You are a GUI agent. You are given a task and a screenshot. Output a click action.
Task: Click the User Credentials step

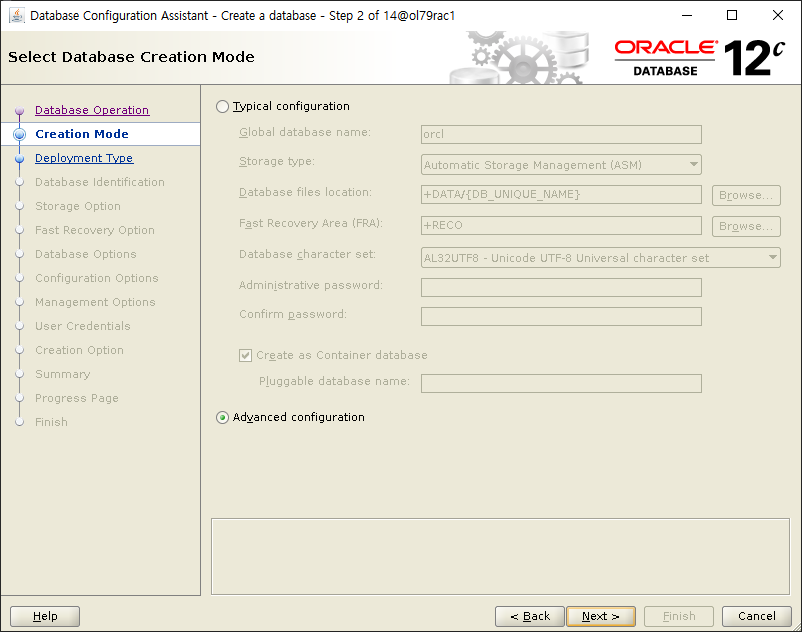pyautogui.click(x=83, y=326)
